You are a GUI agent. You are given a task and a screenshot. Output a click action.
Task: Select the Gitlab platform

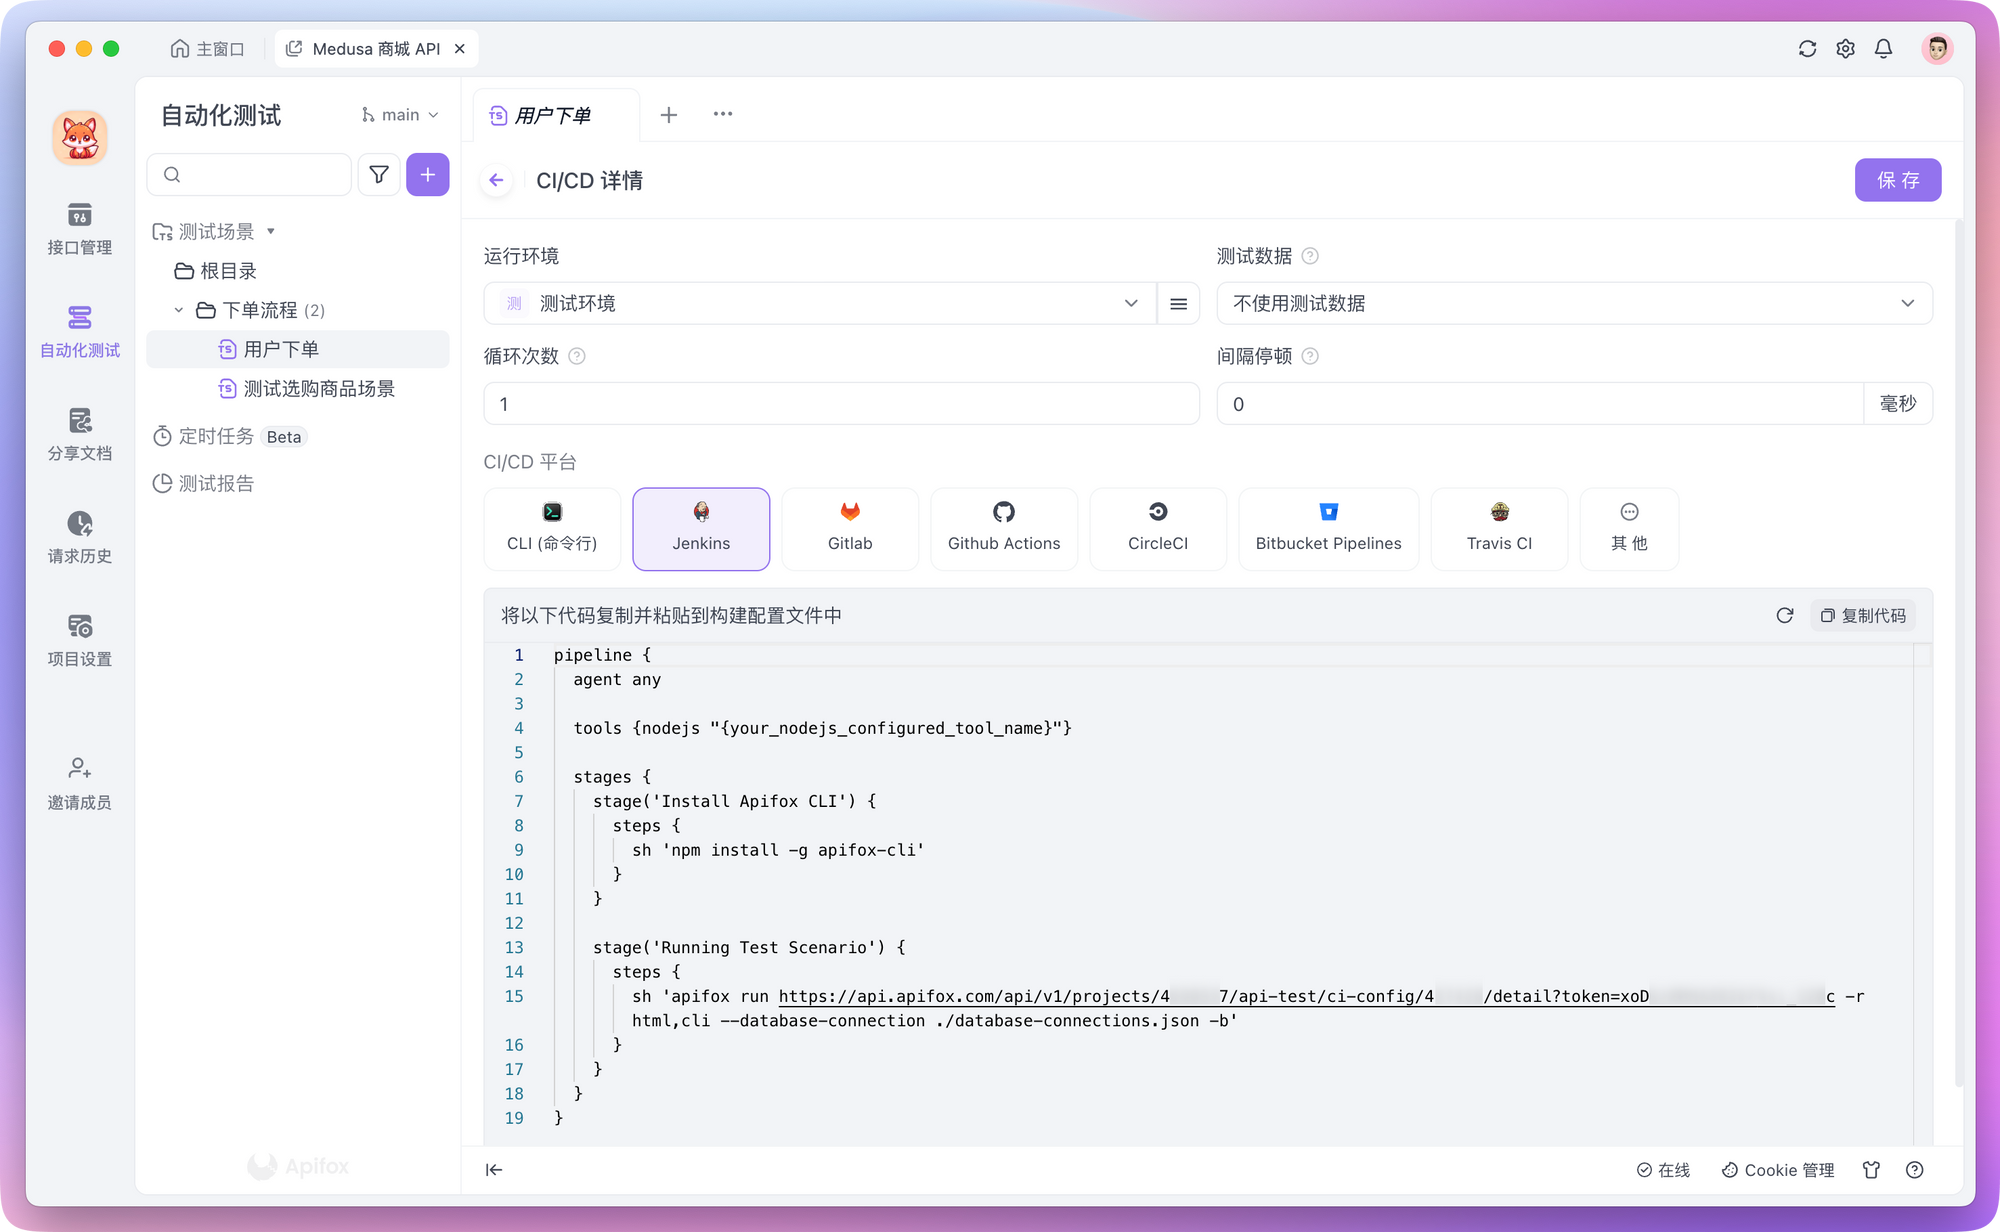[x=850, y=529]
